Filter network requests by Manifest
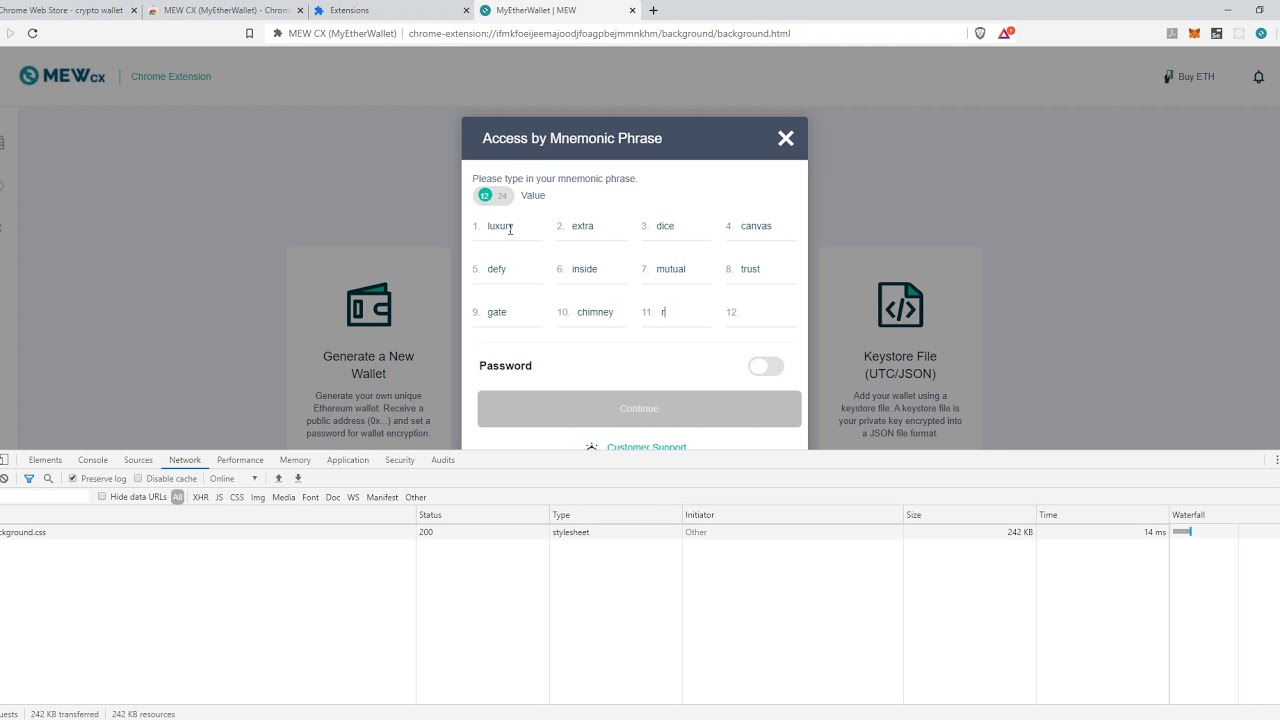Viewport: 1280px width, 720px height. point(382,497)
